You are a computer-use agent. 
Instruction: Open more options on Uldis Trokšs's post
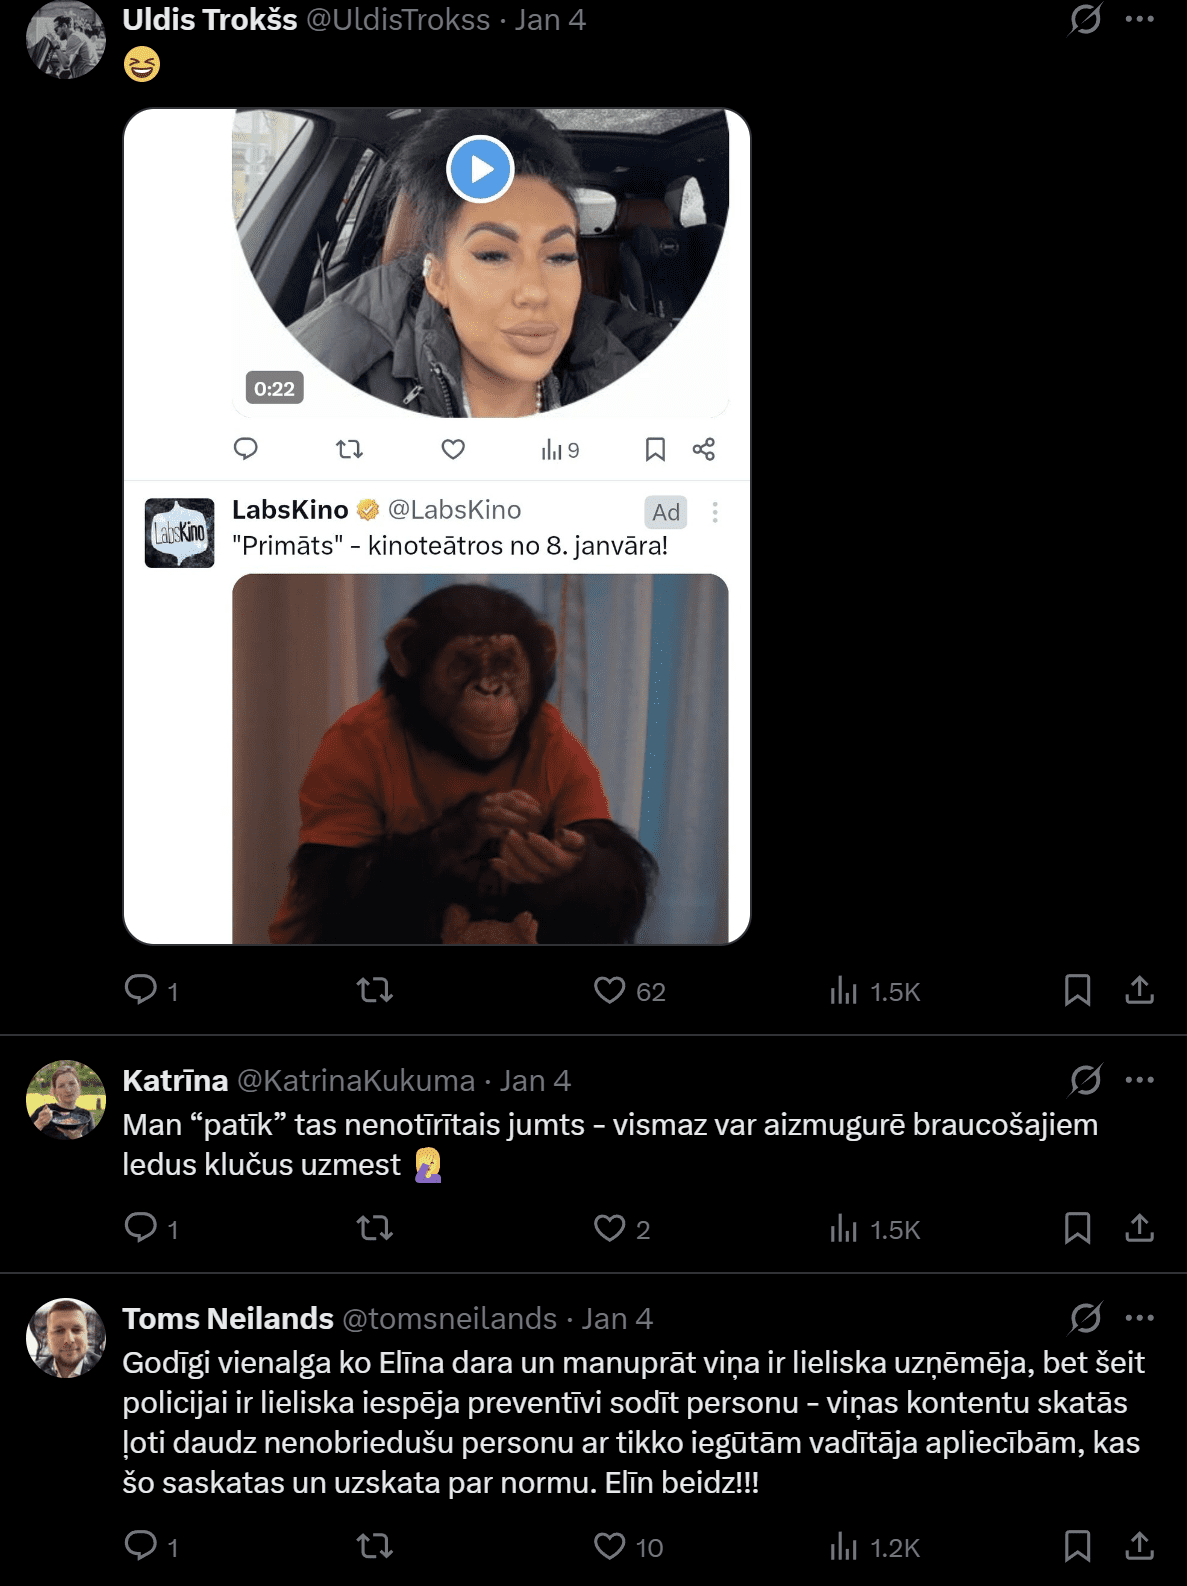coord(1139,19)
